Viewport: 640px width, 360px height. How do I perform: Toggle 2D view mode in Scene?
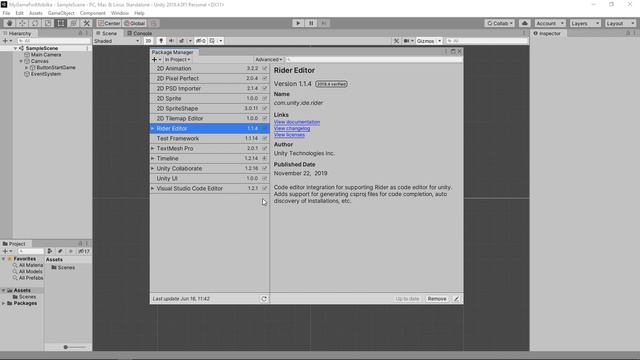(x=149, y=41)
